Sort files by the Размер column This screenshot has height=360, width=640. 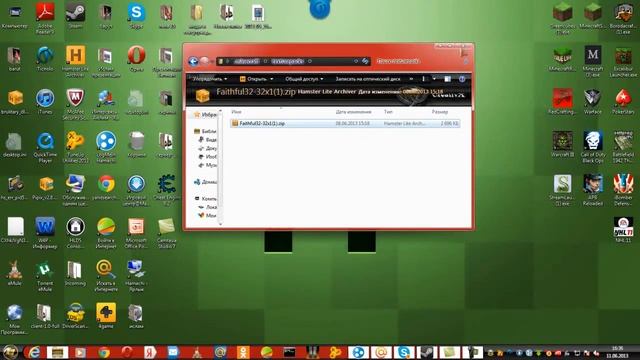click(440, 111)
